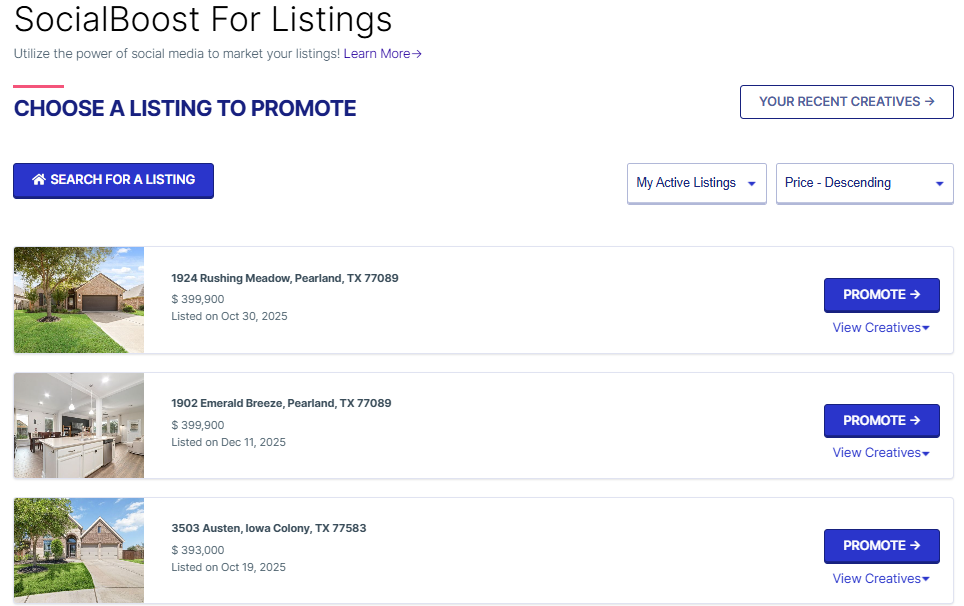Promote the 1924 Rushing Meadow listing
Viewport: 964px width, 606px height.
click(x=881, y=295)
